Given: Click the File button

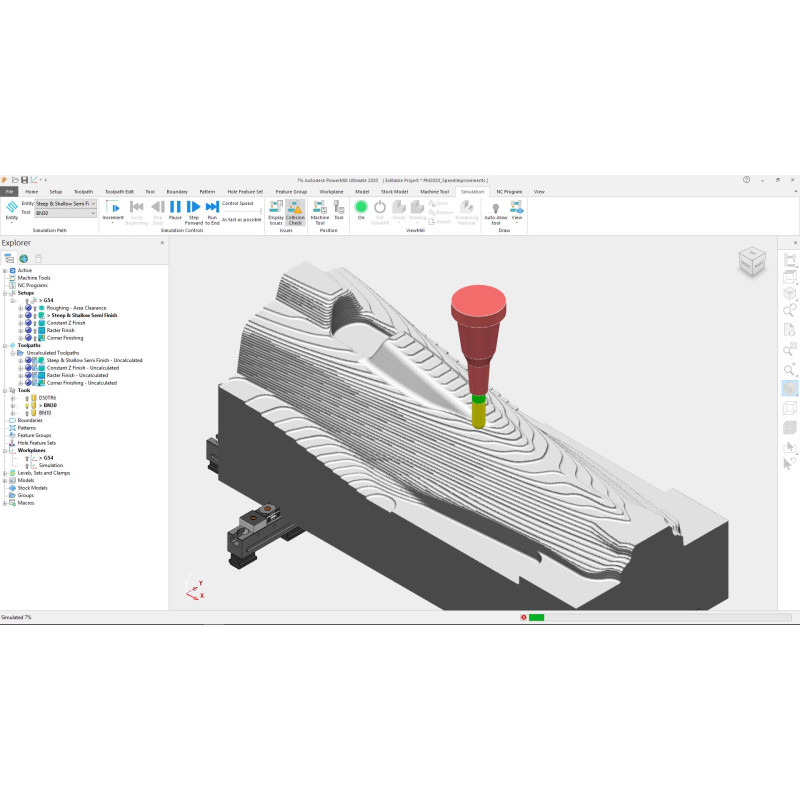Looking at the screenshot, I should (9, 191).
